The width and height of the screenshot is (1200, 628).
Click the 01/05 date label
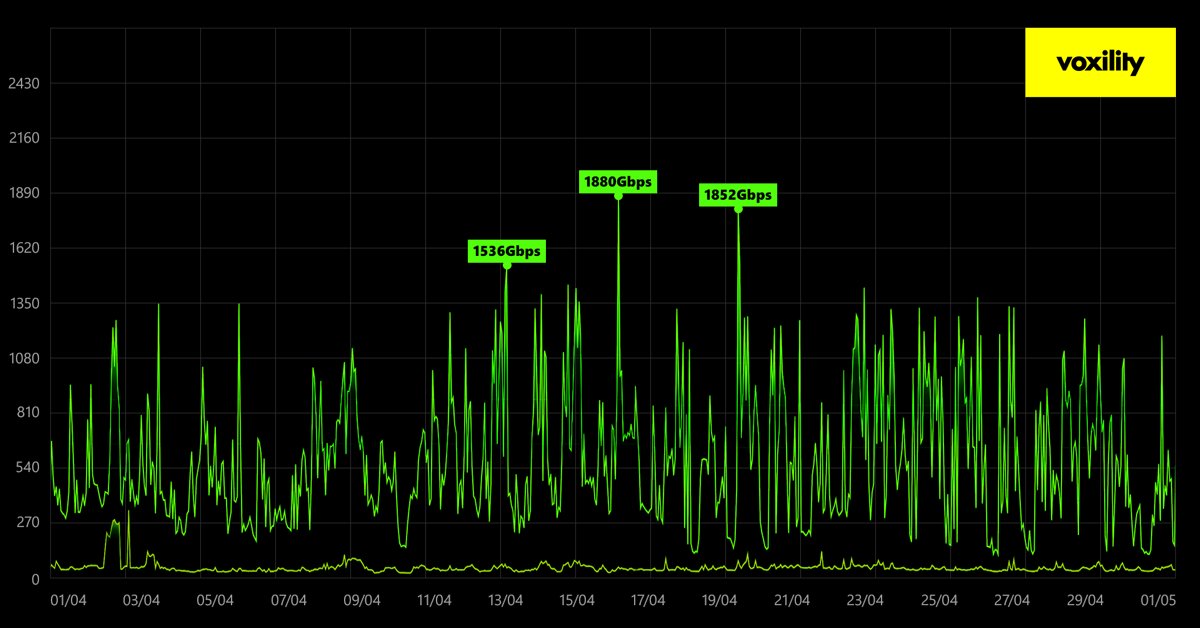tap(1157, 601)
